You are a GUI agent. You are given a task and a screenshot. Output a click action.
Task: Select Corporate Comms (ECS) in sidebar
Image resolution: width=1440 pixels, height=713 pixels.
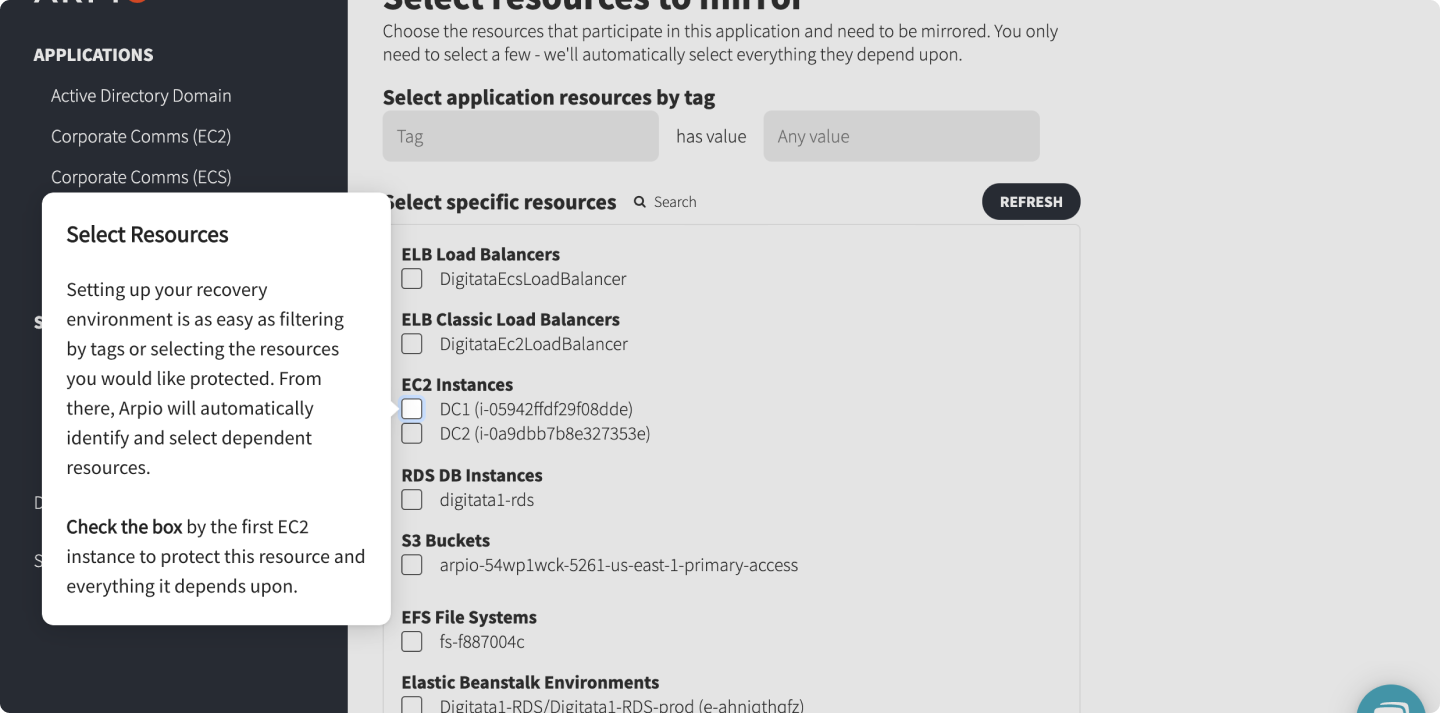[141, 177]
